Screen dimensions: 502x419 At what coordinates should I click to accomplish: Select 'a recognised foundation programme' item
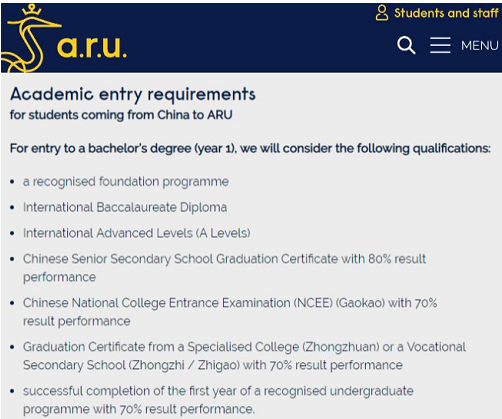pos(126,182)
